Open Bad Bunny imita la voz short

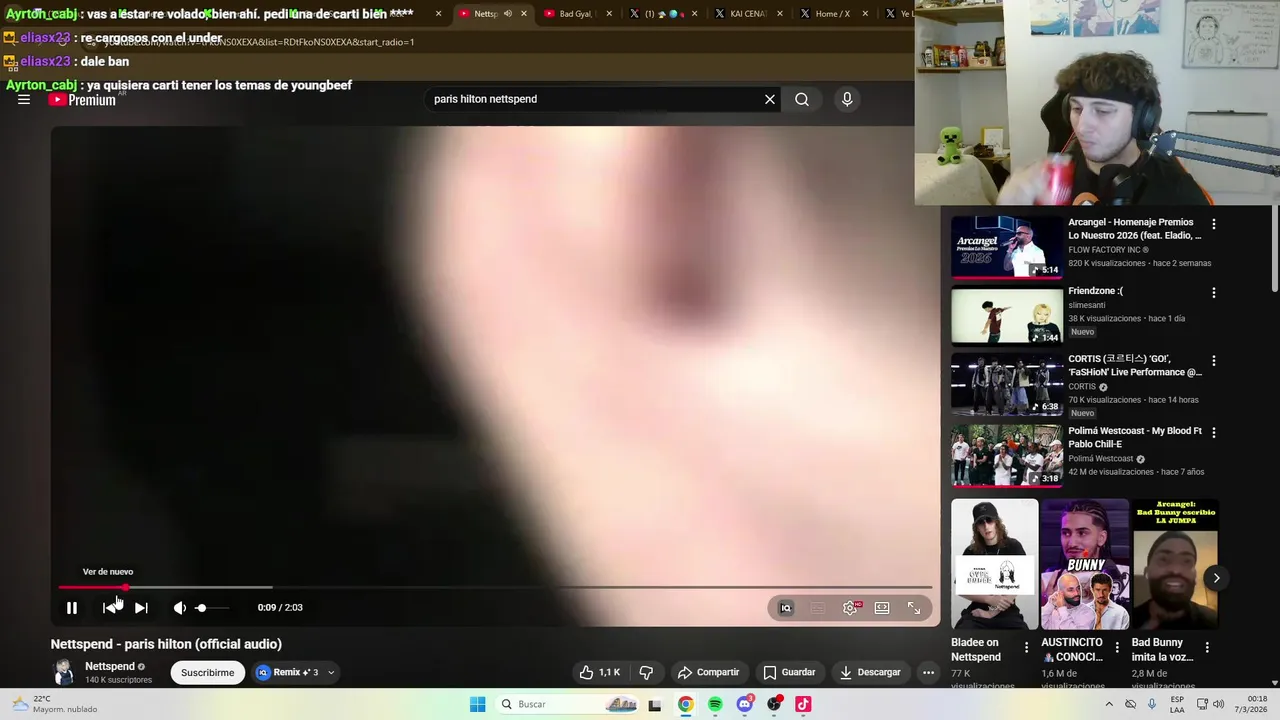(1175, 564)
